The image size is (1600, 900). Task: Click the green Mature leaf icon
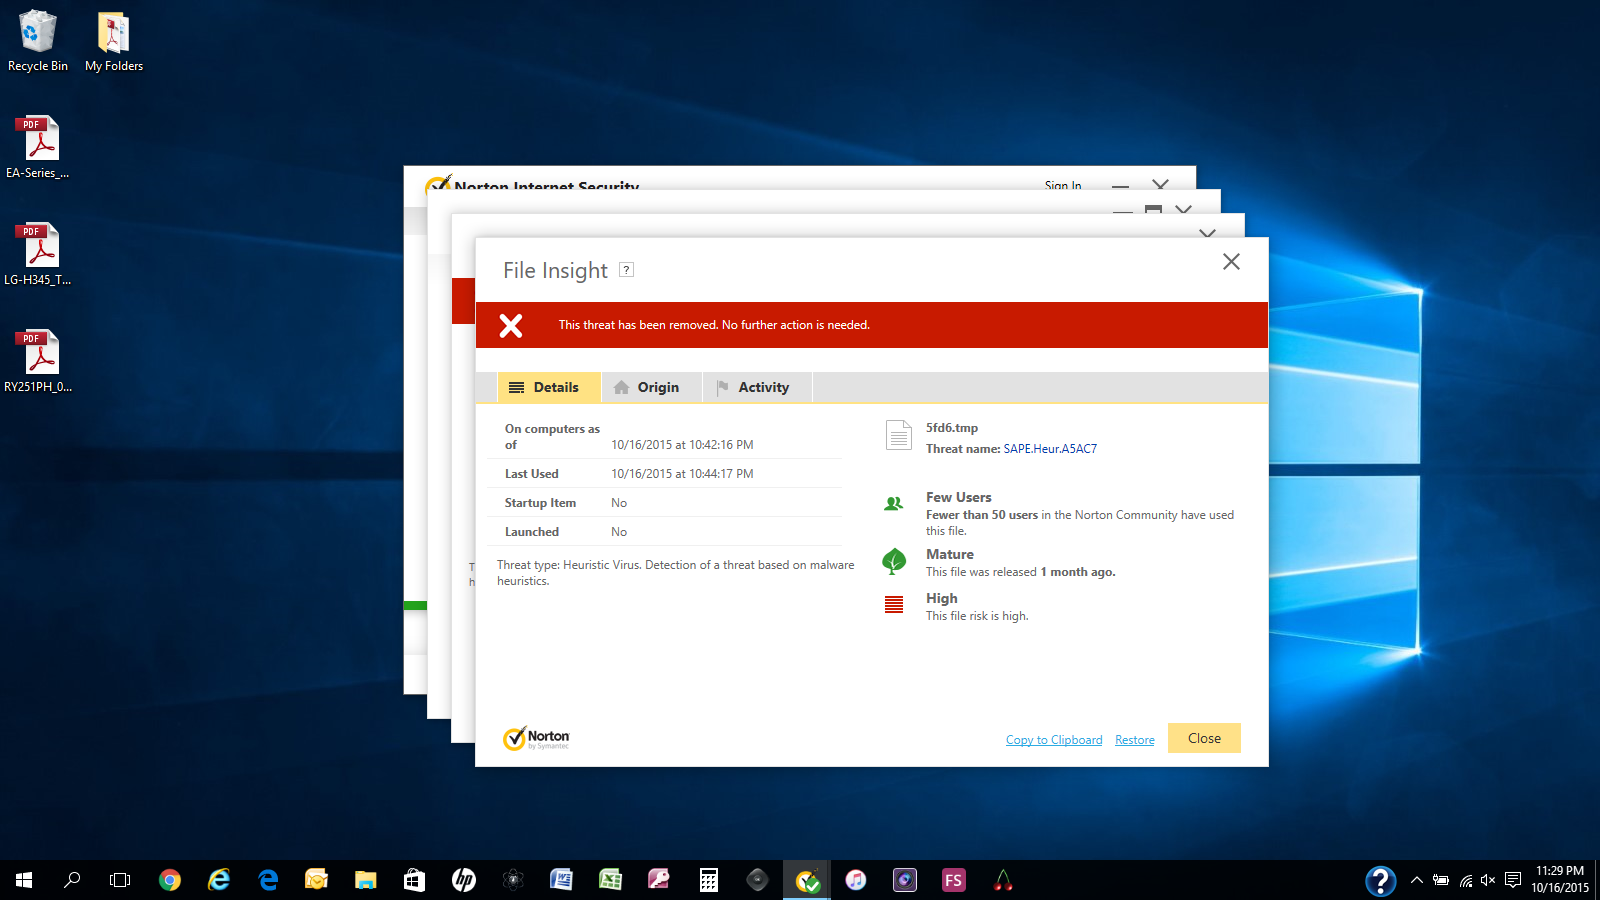[894, 561]
